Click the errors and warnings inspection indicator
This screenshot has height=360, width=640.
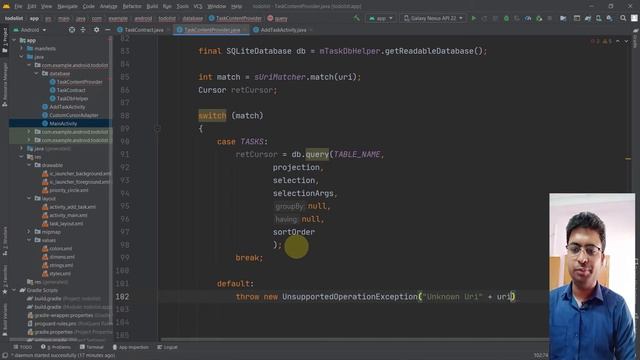(x=601, y=41)
